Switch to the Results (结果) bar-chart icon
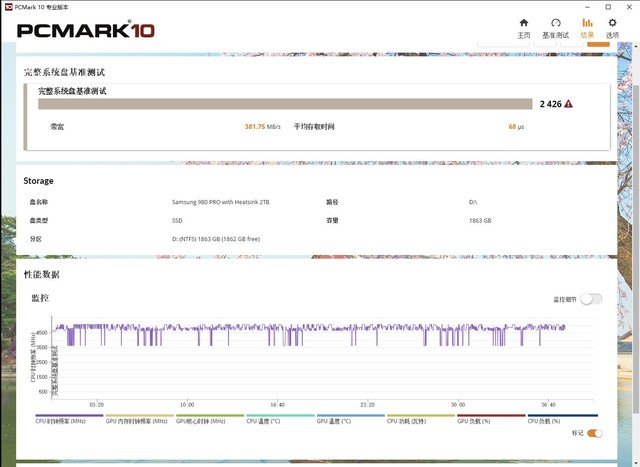Screen dimensions: 640x467 click(x=587, y=23)
